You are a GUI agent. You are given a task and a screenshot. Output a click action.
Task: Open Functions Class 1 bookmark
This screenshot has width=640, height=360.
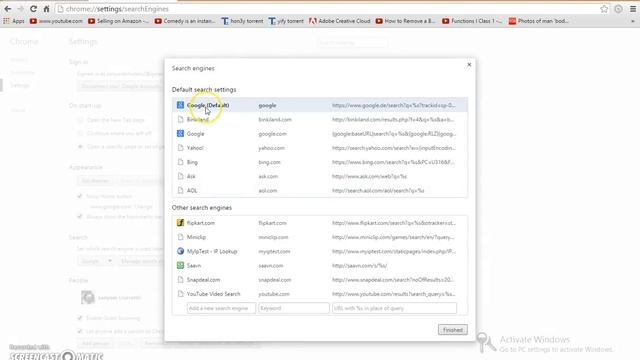472,21
